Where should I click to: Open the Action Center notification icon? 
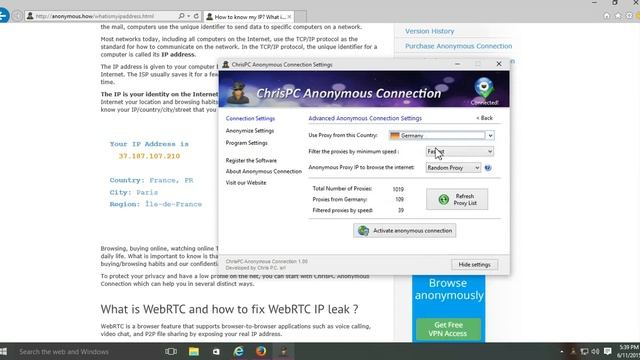608,351
